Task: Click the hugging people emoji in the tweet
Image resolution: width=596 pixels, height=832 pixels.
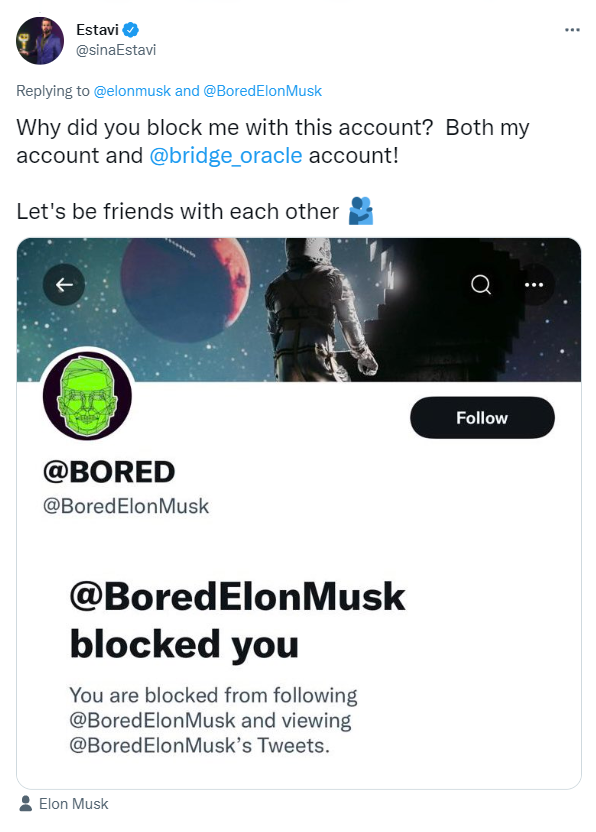Action: (x=361, y=211)
